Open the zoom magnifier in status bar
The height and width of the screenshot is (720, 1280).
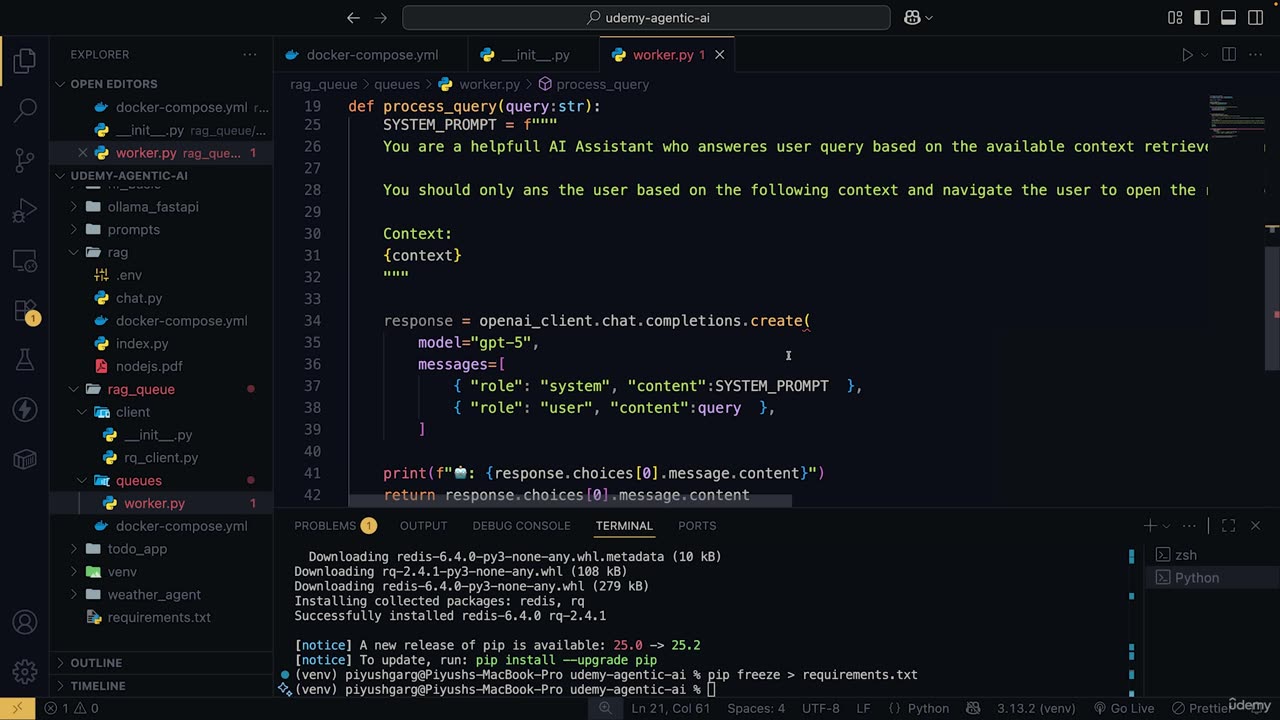605,708
